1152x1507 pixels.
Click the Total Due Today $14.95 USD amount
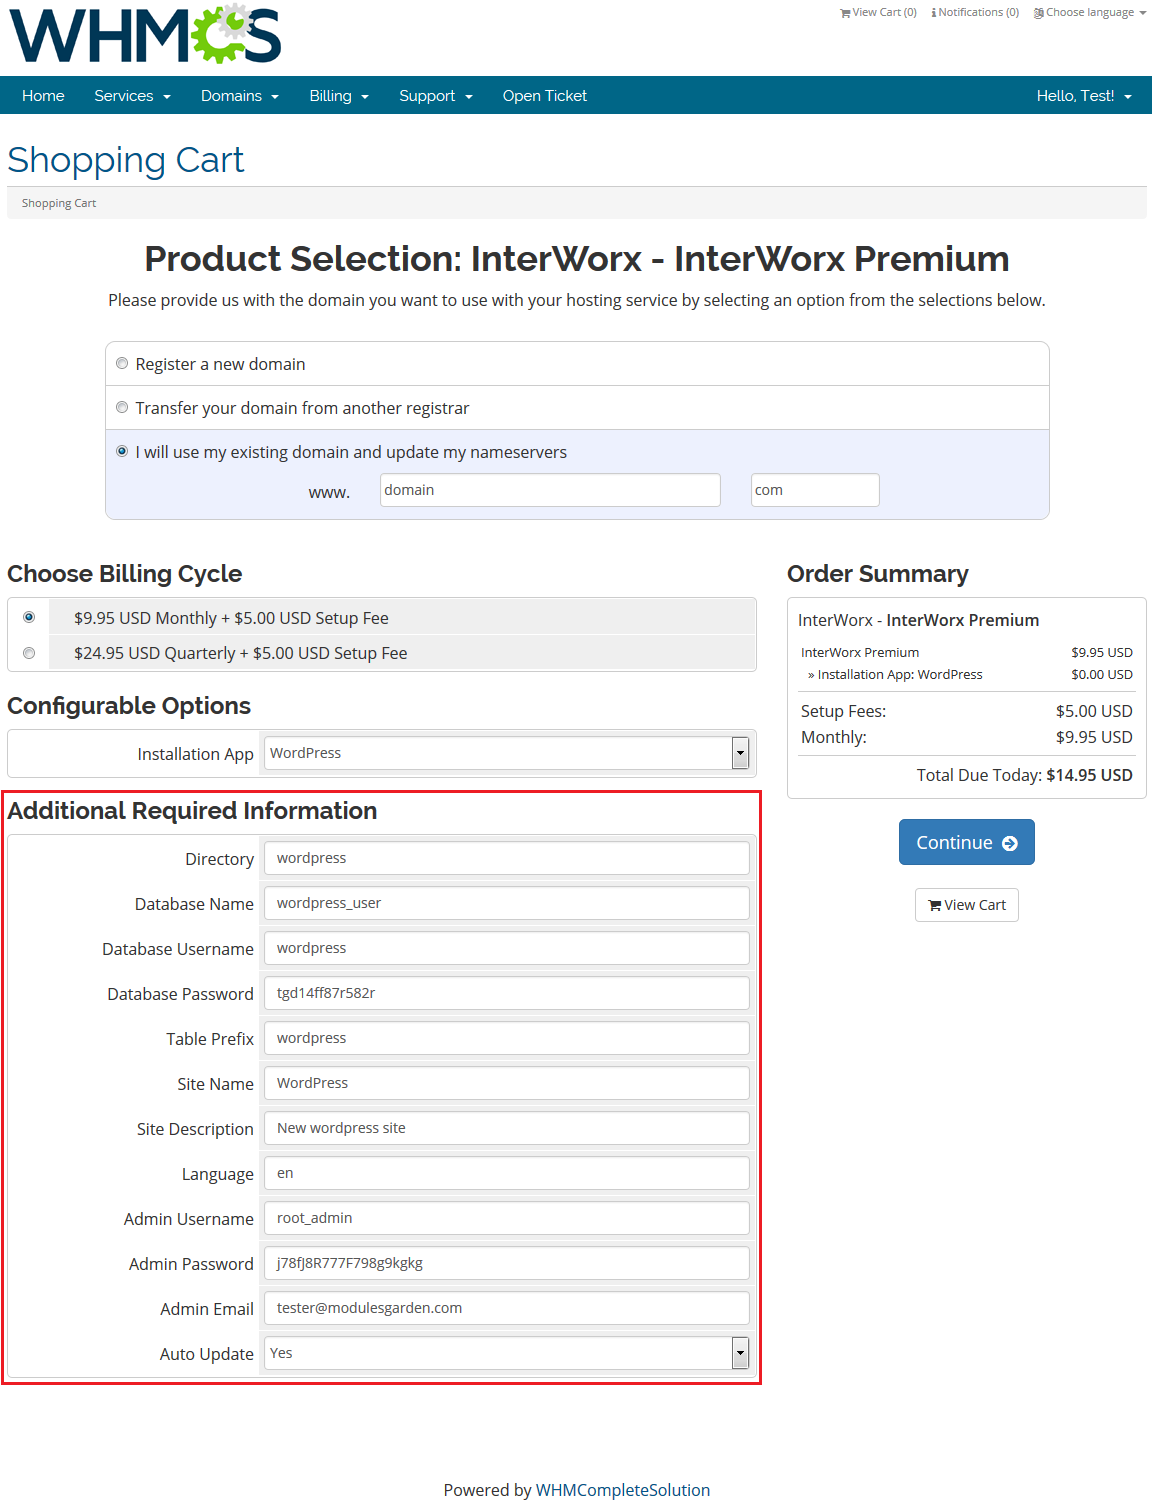coord(1089,775)
